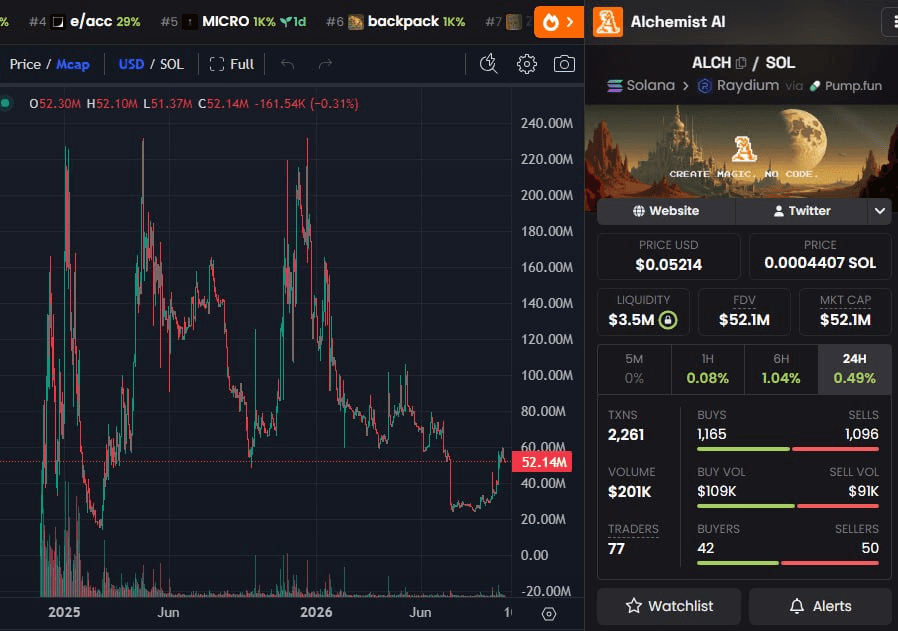Screen dimensions: 898x631
Task: Expand the chevron next to Twitter
Action: (x=880, y=211)
